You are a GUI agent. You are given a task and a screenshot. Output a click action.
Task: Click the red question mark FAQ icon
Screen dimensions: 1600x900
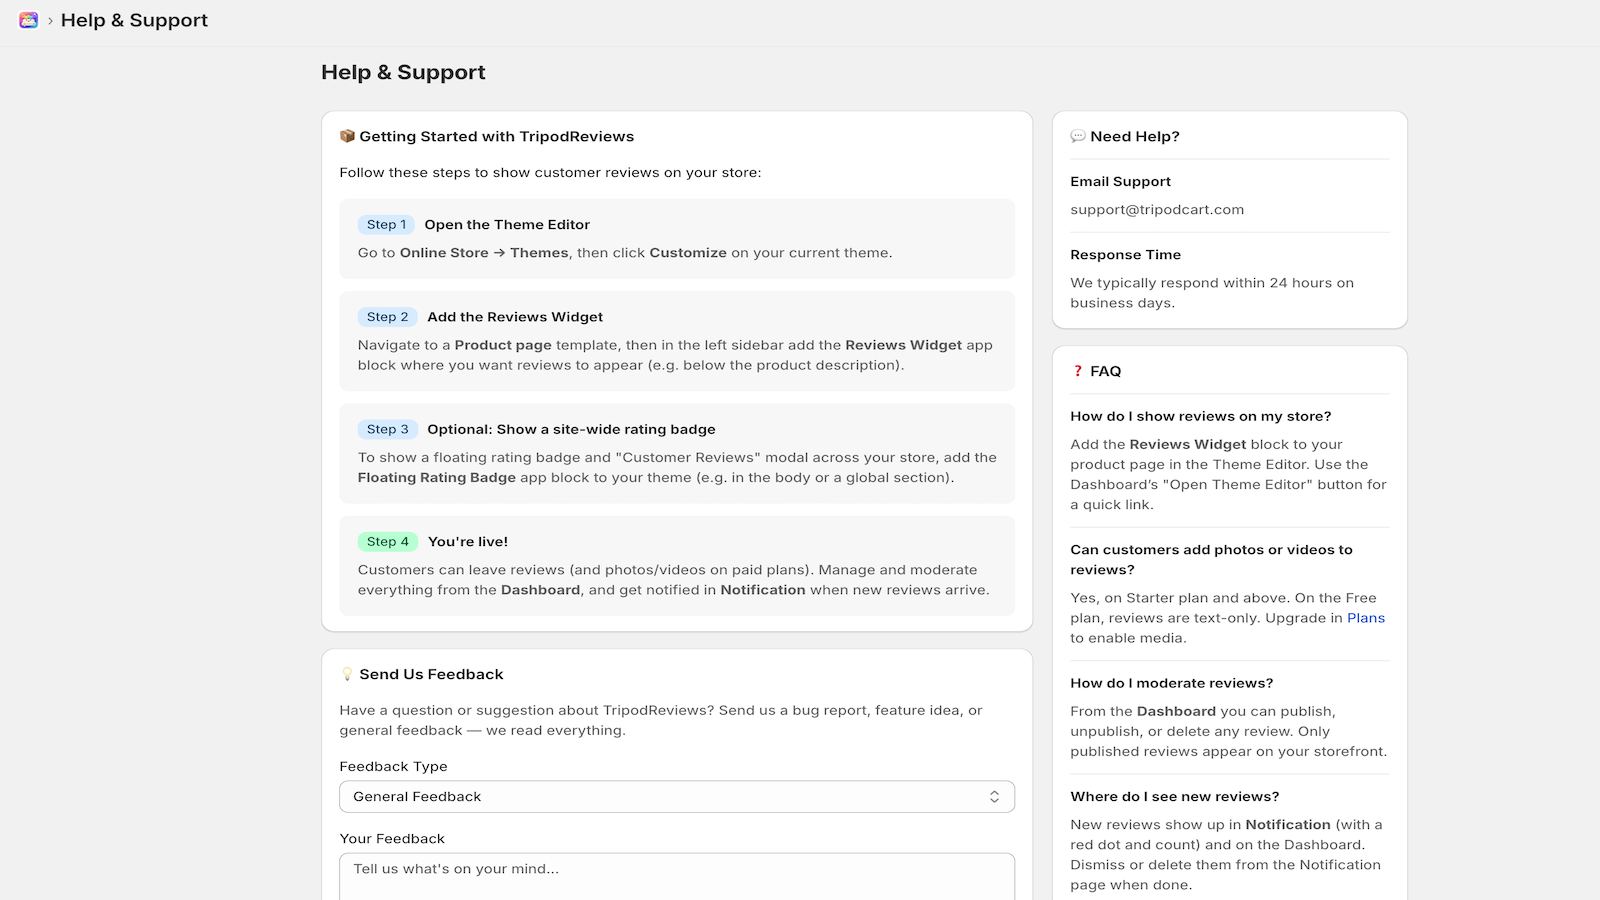click(1078, 371)
